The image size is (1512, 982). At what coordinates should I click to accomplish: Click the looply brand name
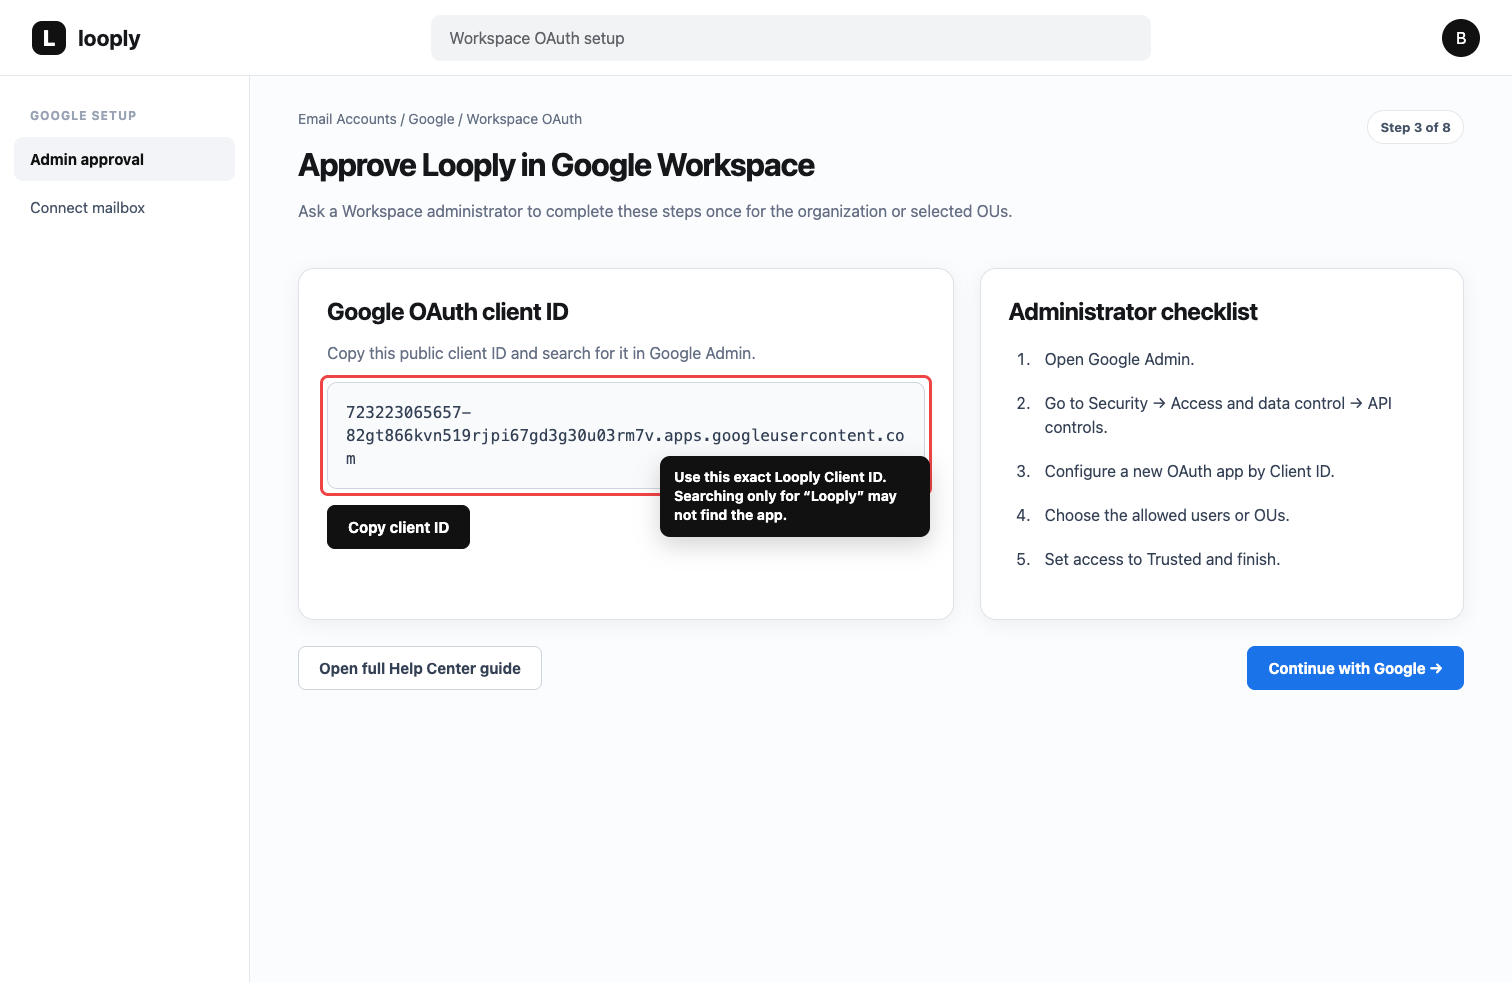click(109, 38)
